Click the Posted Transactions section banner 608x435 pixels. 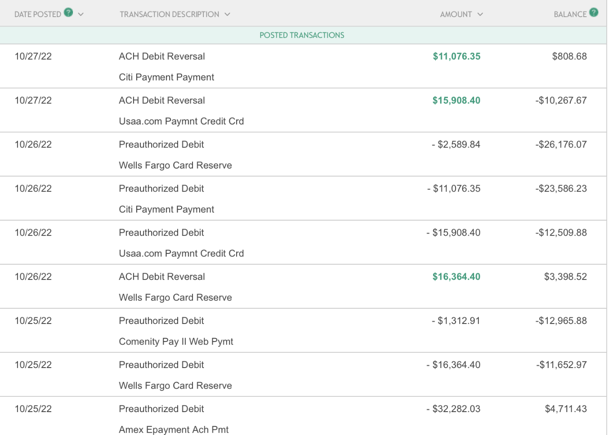point(302,35)
